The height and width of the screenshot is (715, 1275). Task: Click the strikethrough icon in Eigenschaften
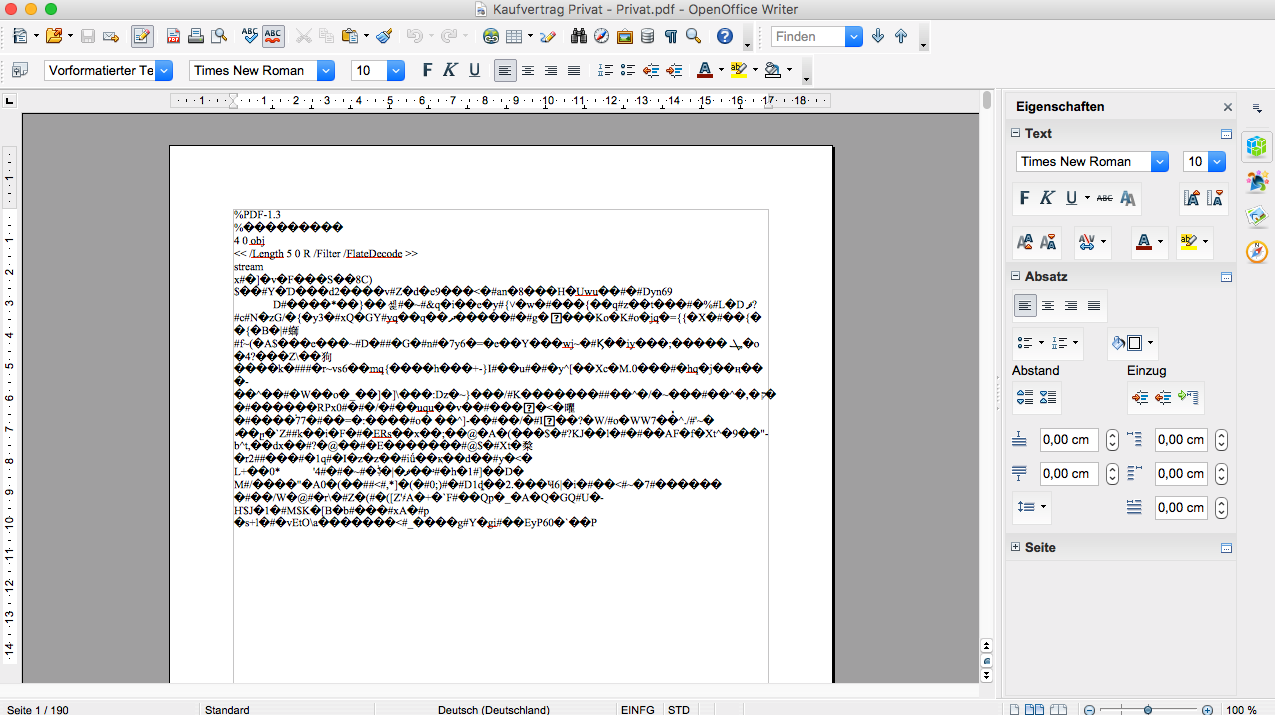[x=1104, y=198]
